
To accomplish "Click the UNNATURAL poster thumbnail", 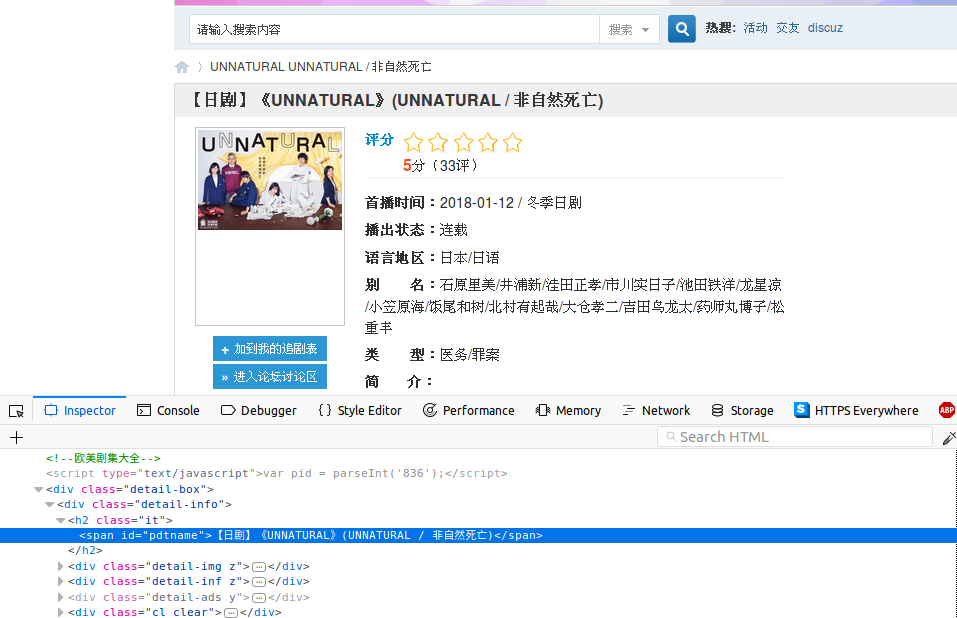I will coord(270,181).
